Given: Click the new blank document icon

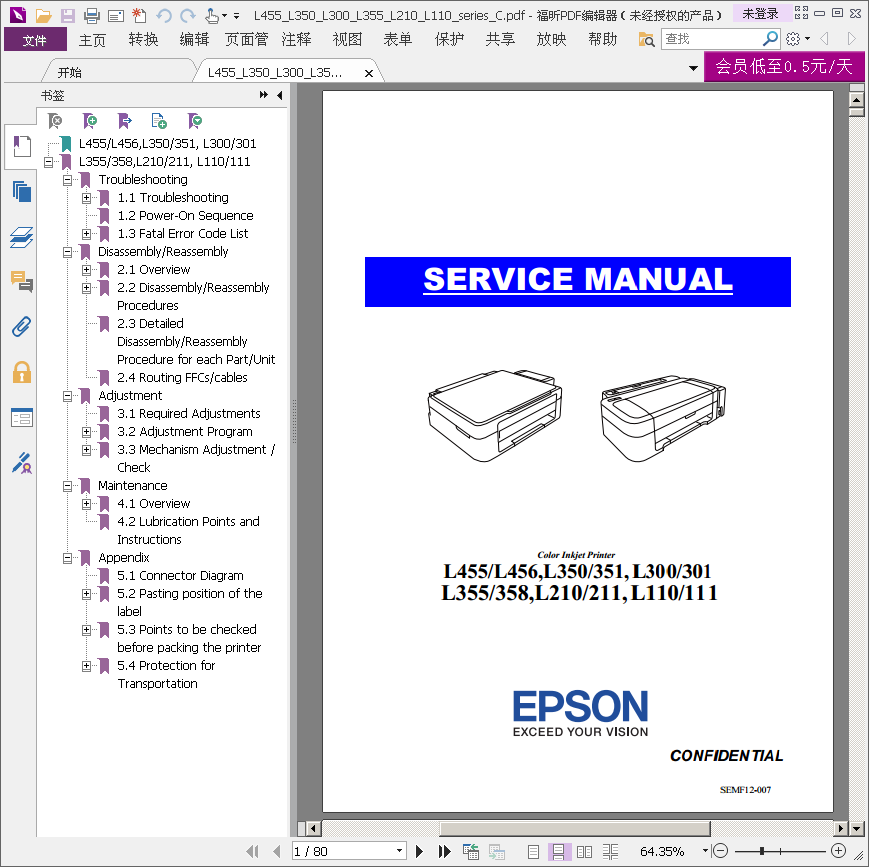Looking at the screenshot, I should 139,15.
